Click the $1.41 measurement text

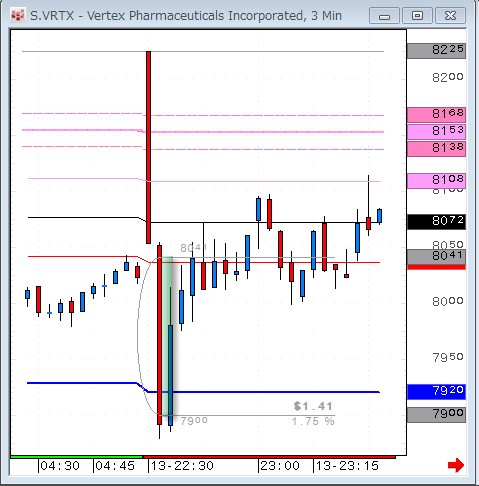pos(313,406)
